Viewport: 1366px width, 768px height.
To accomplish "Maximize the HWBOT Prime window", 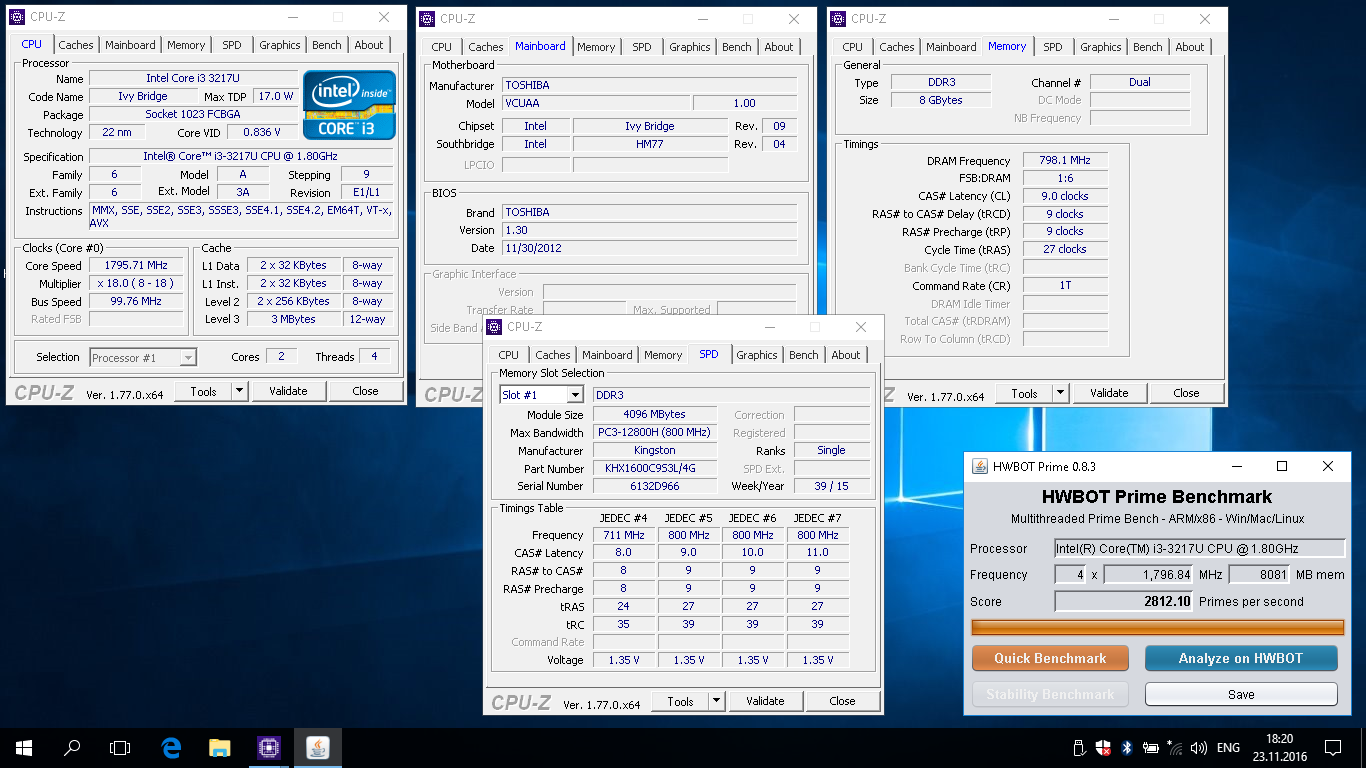I will click(1282, 466).
